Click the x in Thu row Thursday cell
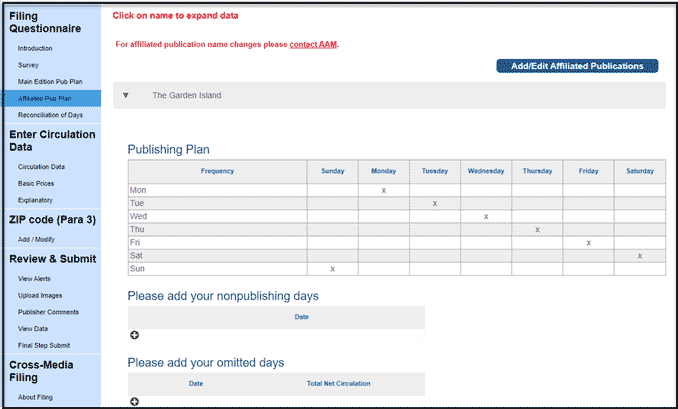Screen dimensions: 678x409 537,230
